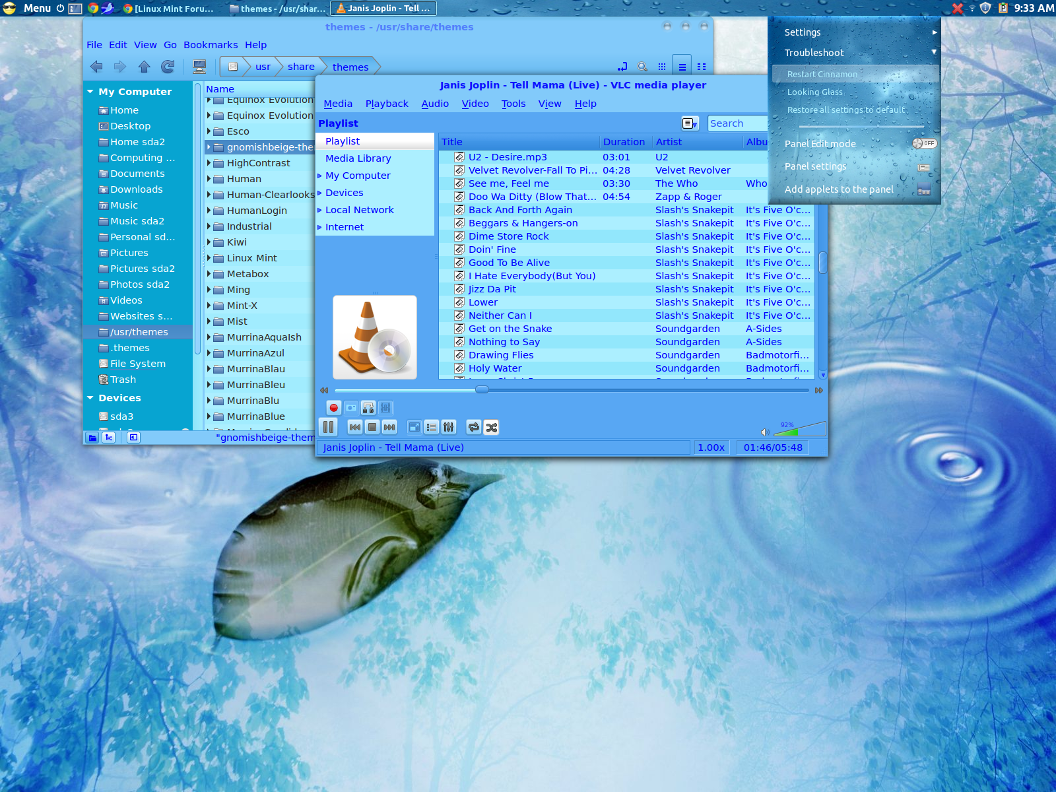Click the VLC faster/forward arrows
The height and width of the screenshot is (792, 1056).
[x=819, y=390]
